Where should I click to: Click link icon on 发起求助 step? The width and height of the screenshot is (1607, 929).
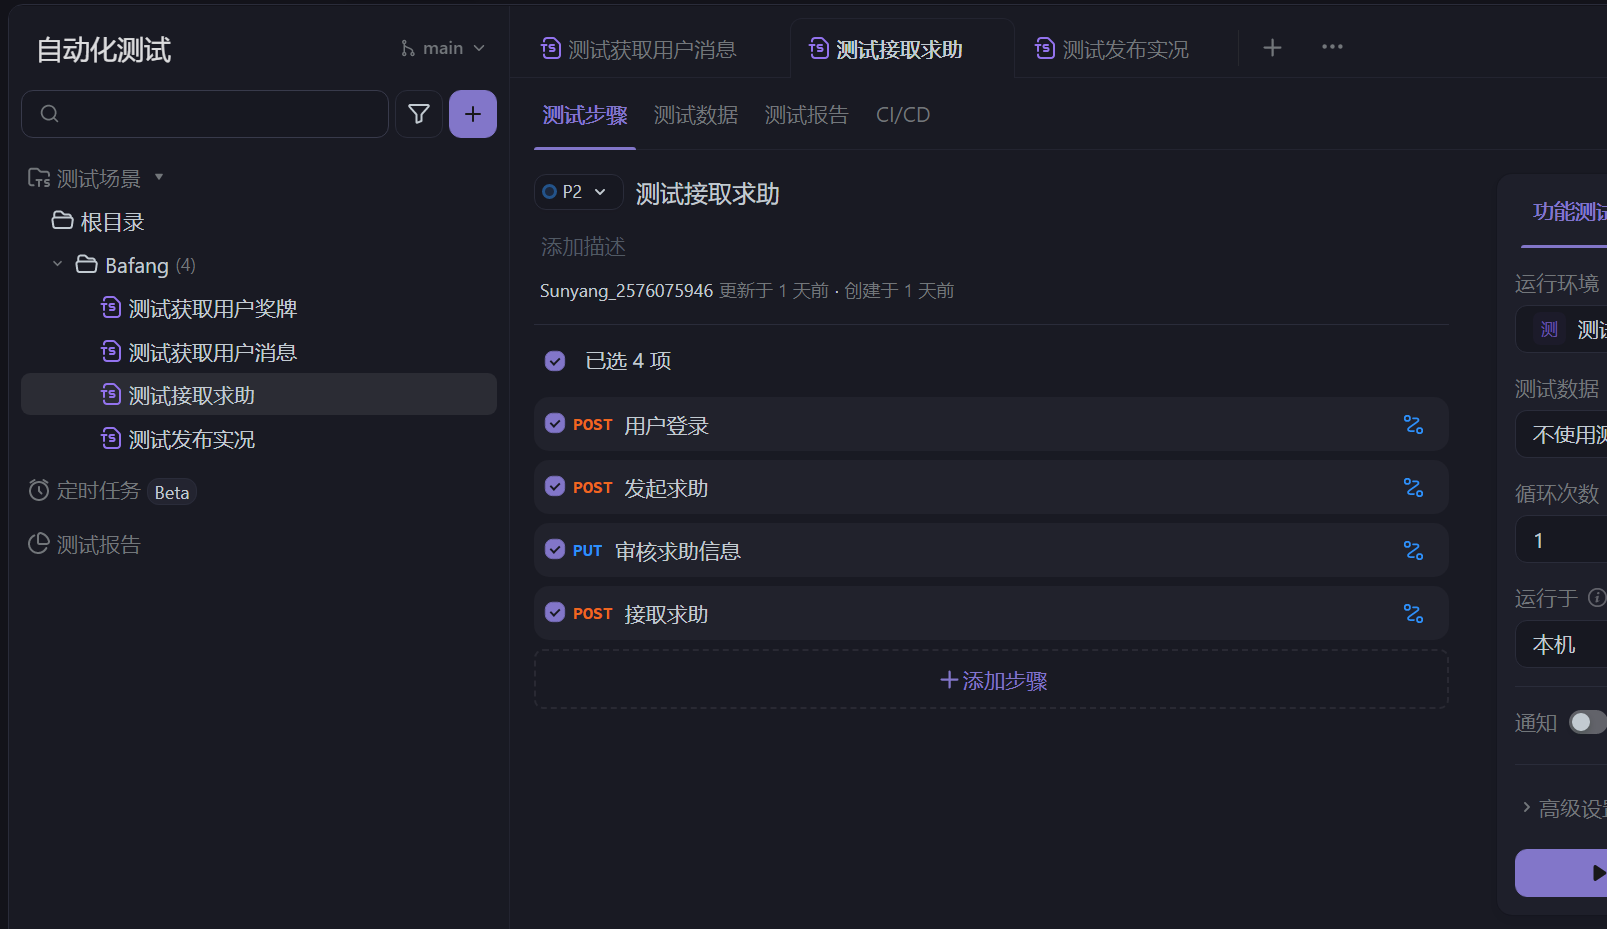click(x=1413, y=488)
